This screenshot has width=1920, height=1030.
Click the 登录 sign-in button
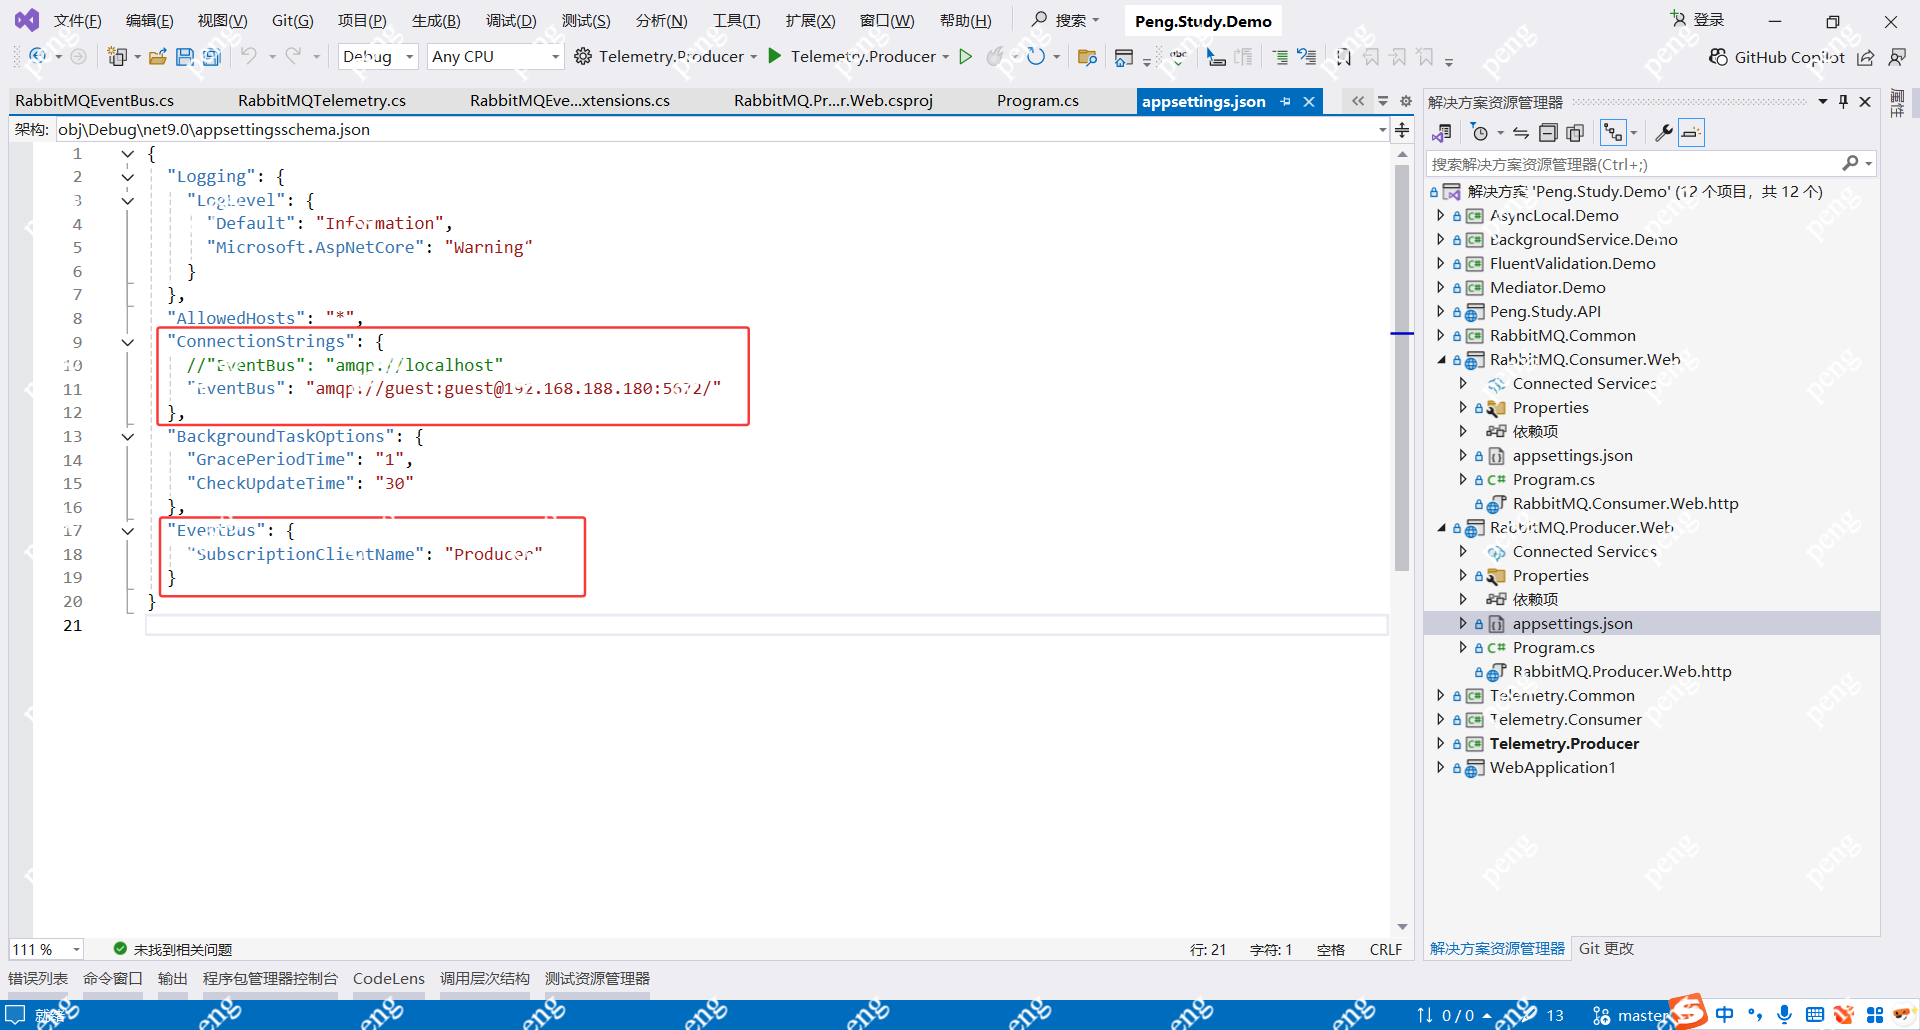[x=1698, y=20]
